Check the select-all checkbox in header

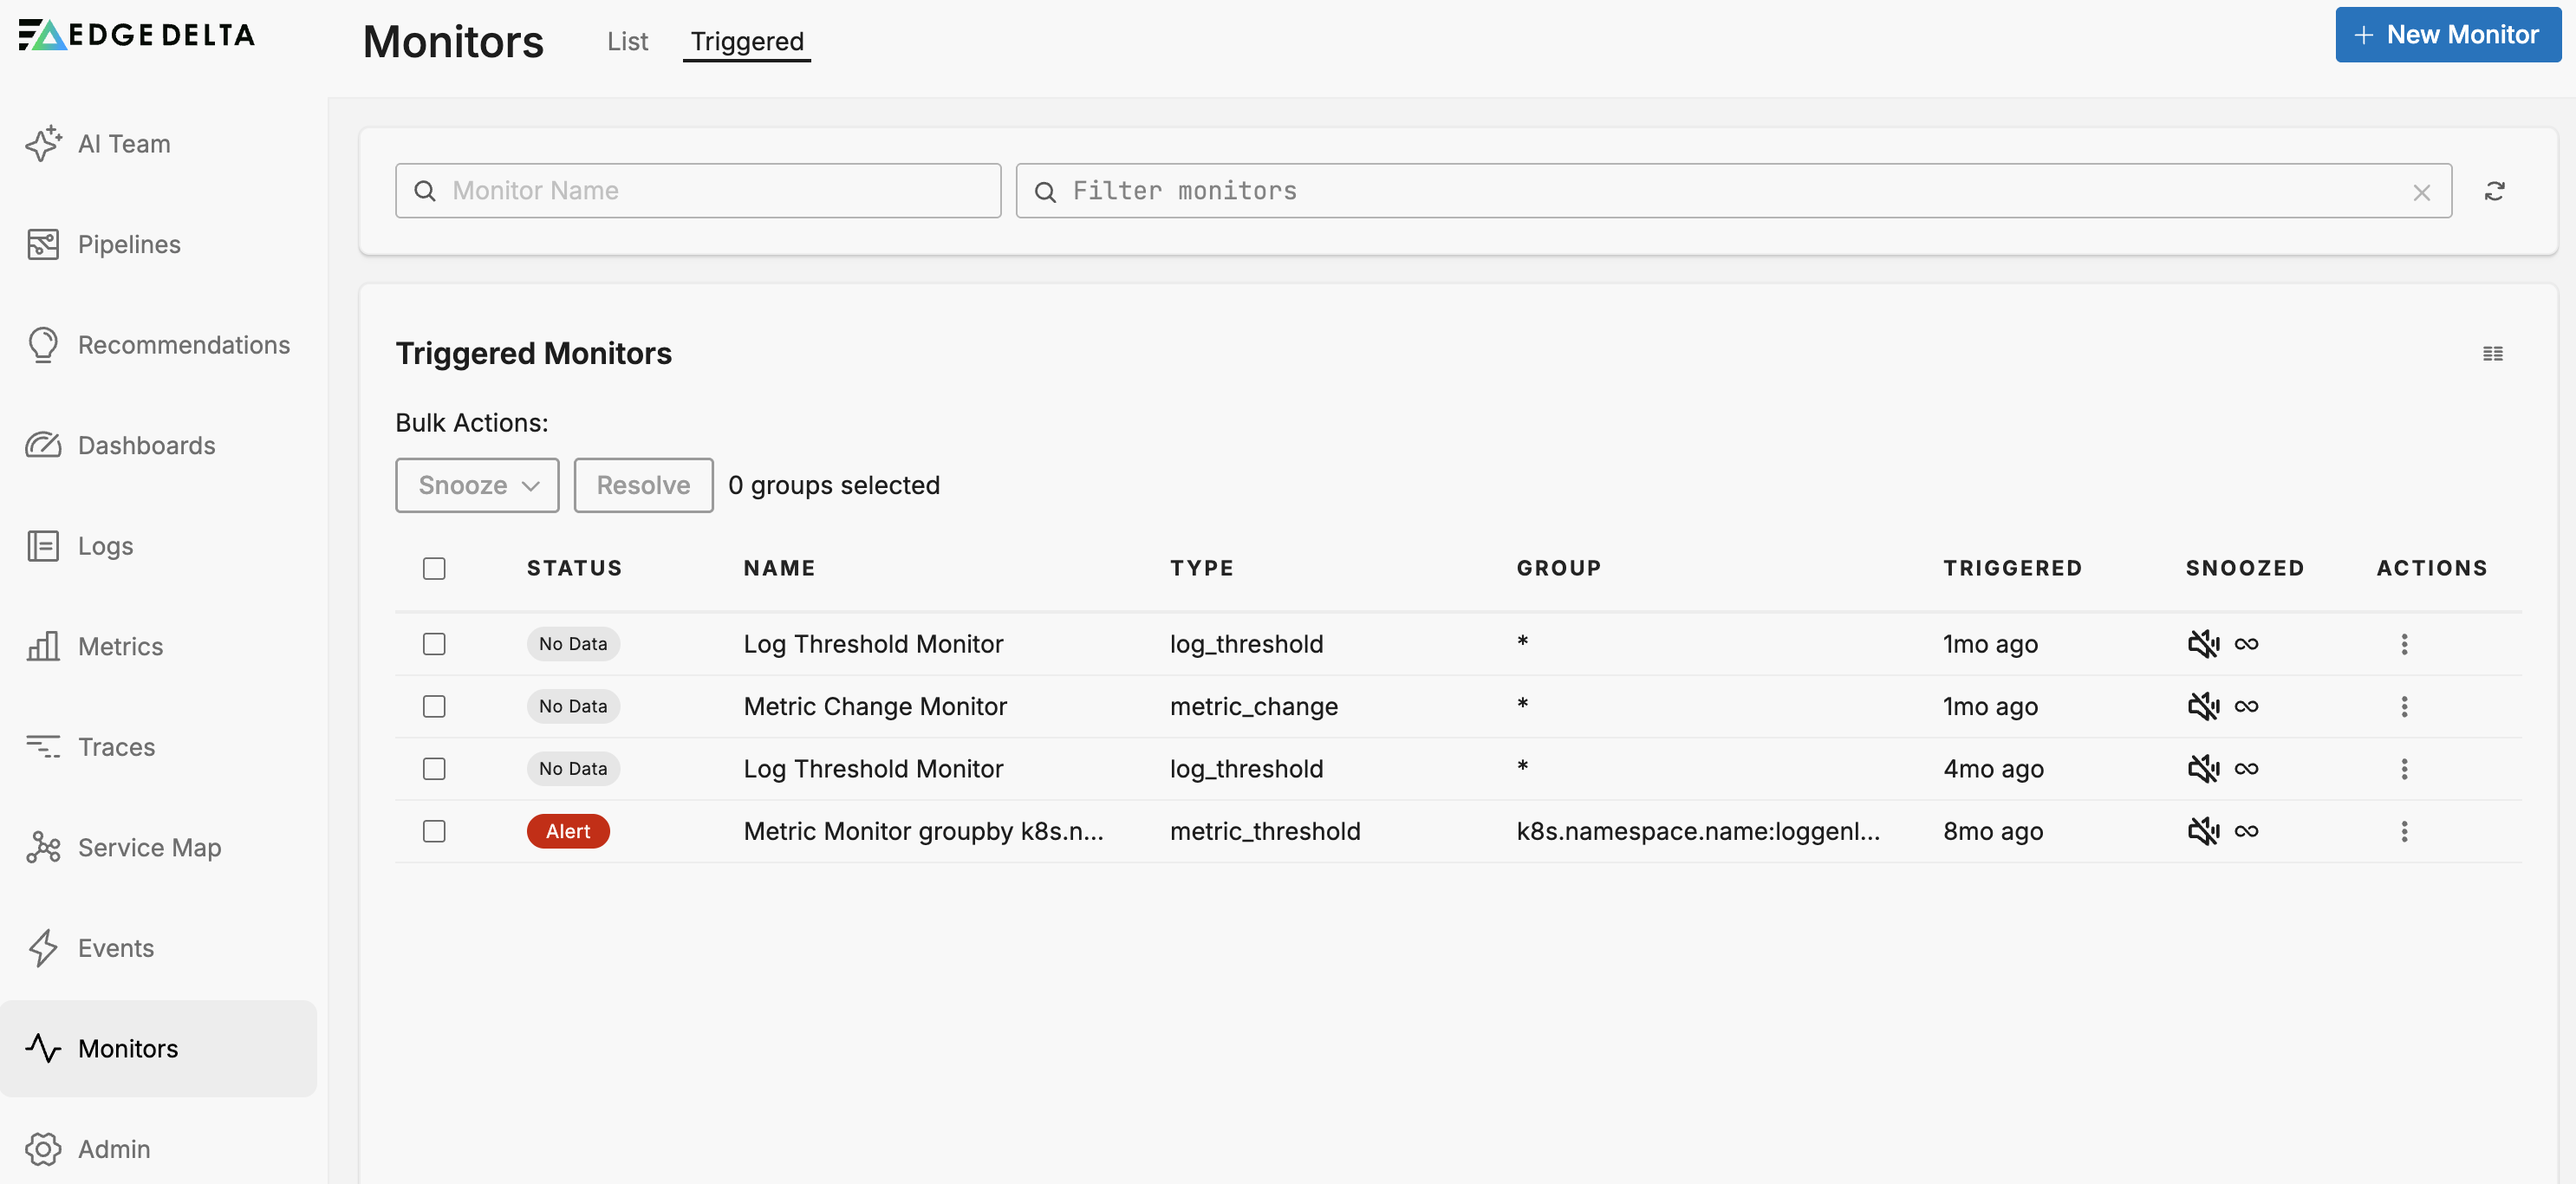point(434,569)
